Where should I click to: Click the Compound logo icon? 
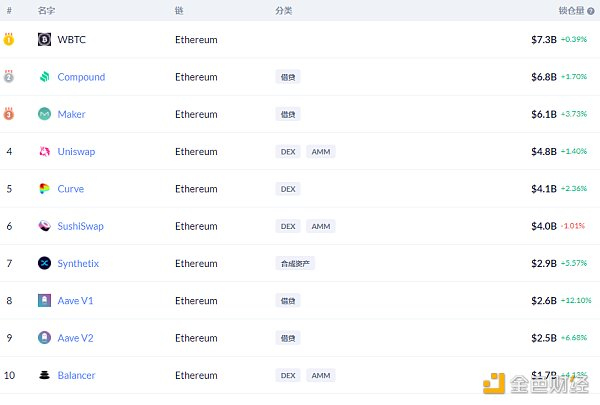click(x=44, y=77)
